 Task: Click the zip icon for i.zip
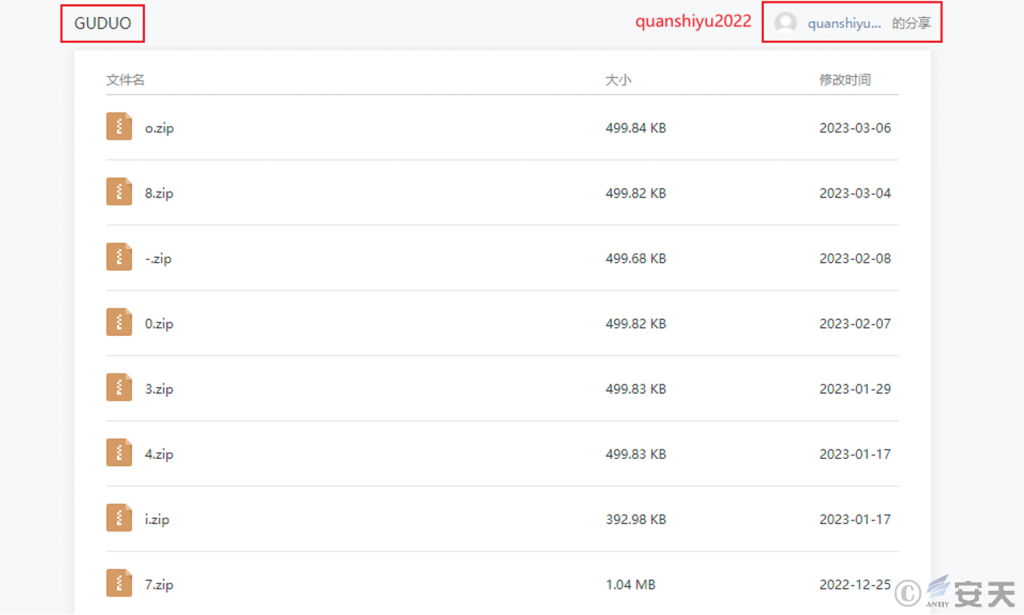click(119, 518)
